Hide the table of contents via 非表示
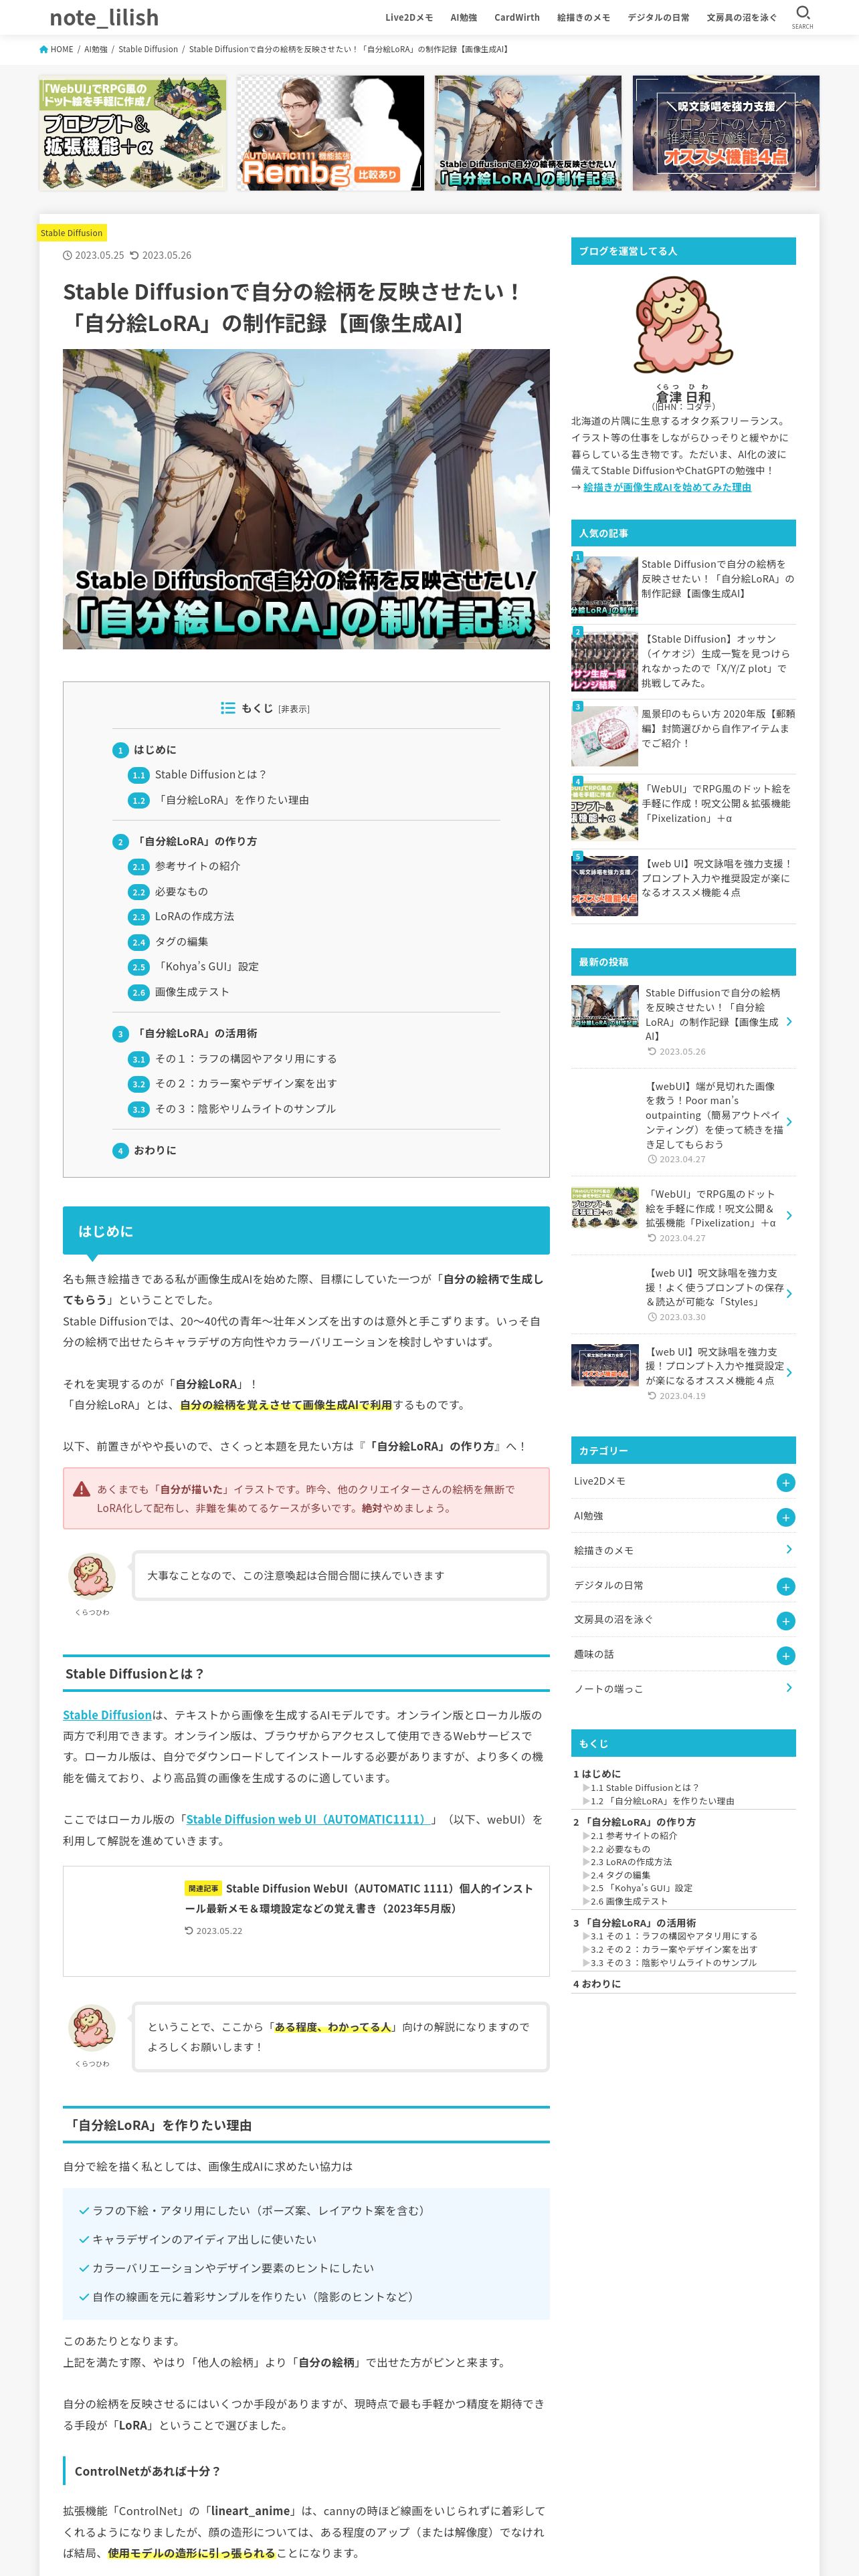Viewport: 859px width, 2576px height. 294,709
